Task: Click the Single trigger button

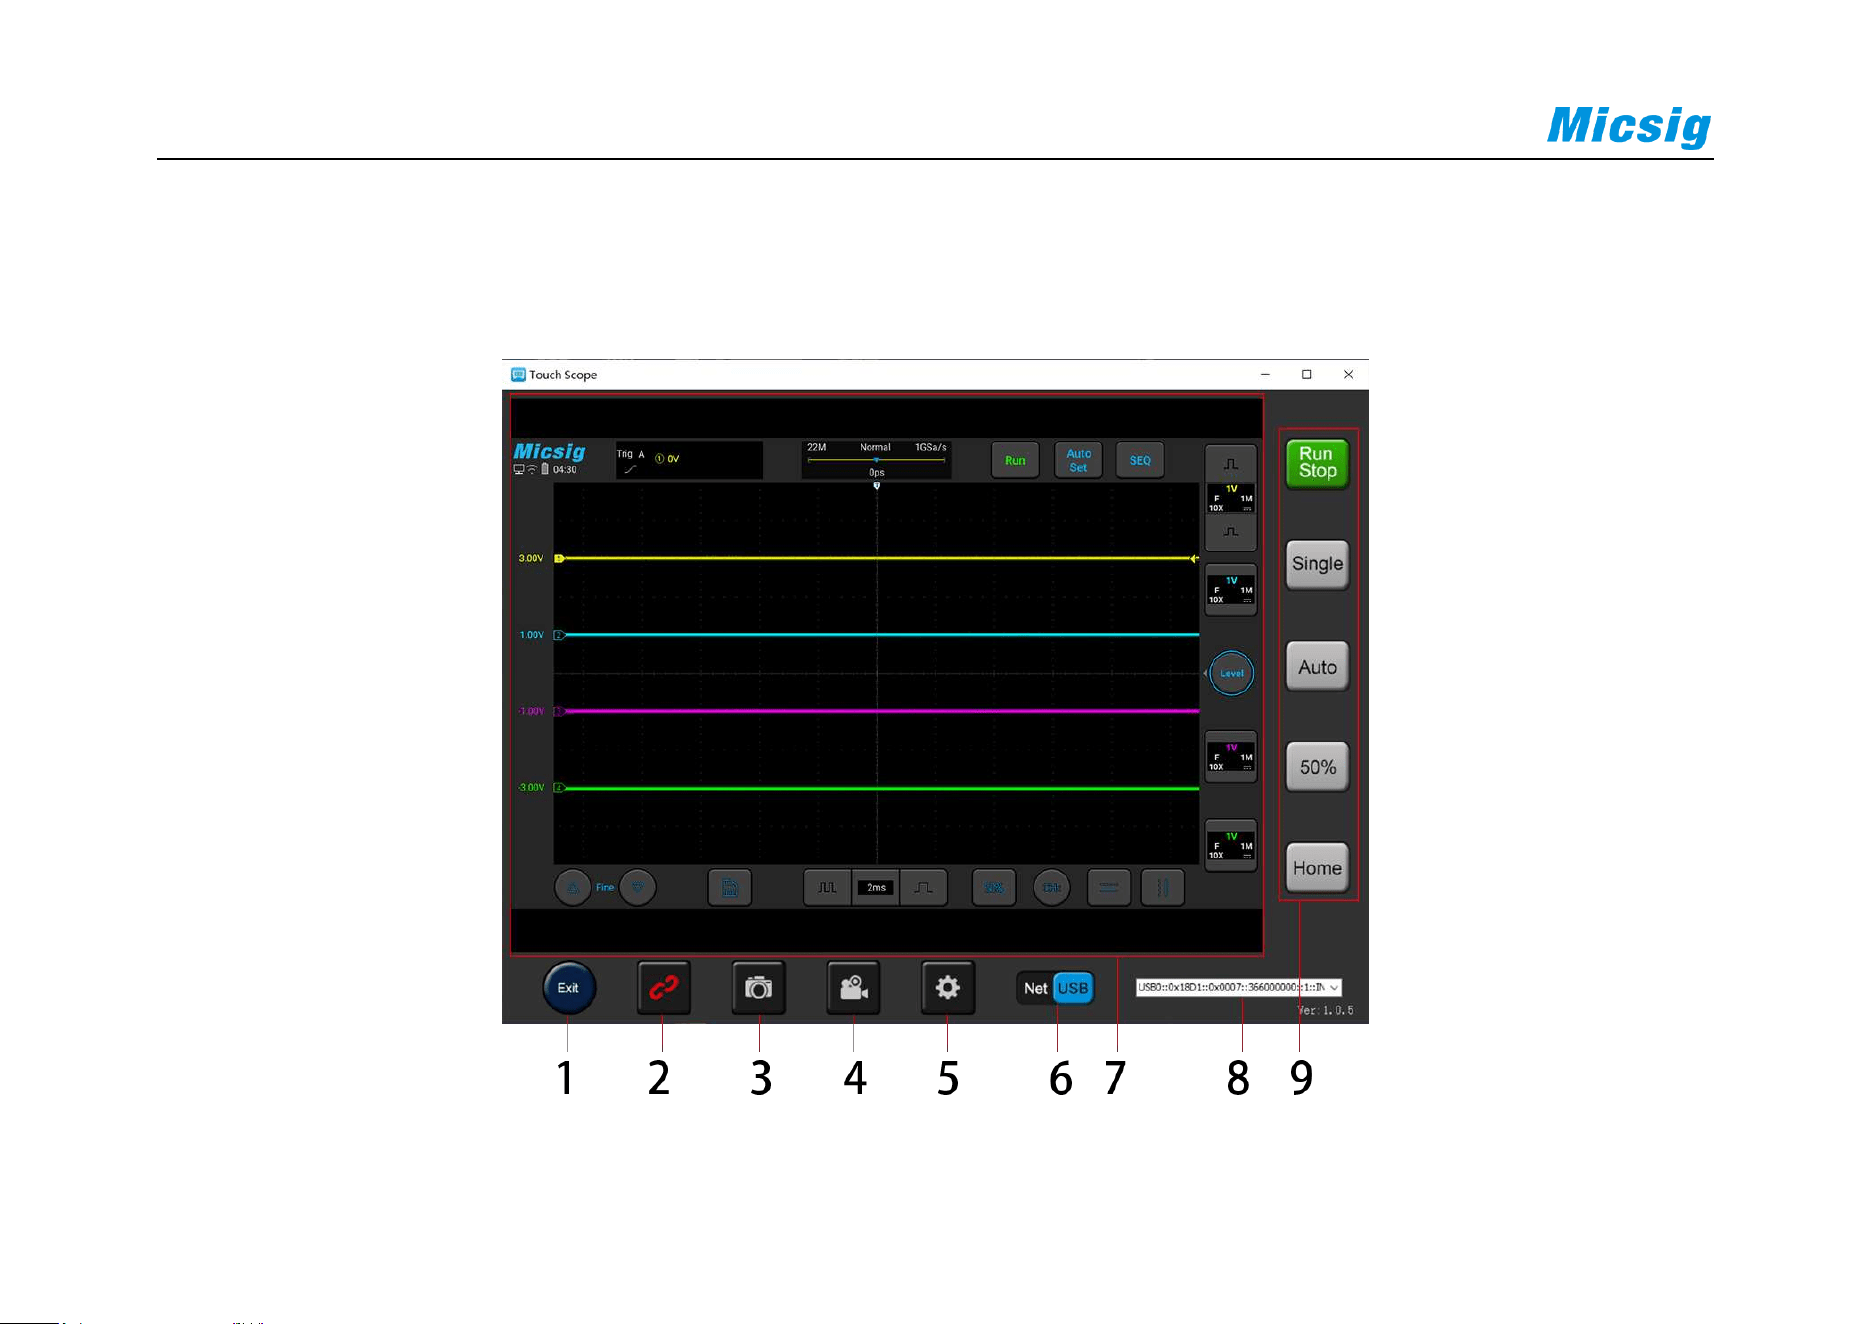Action: pos(1317,564)
